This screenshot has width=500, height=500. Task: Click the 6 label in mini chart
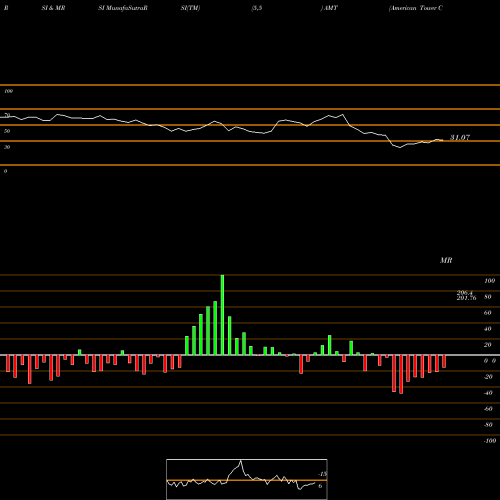[x=320, y=486]
